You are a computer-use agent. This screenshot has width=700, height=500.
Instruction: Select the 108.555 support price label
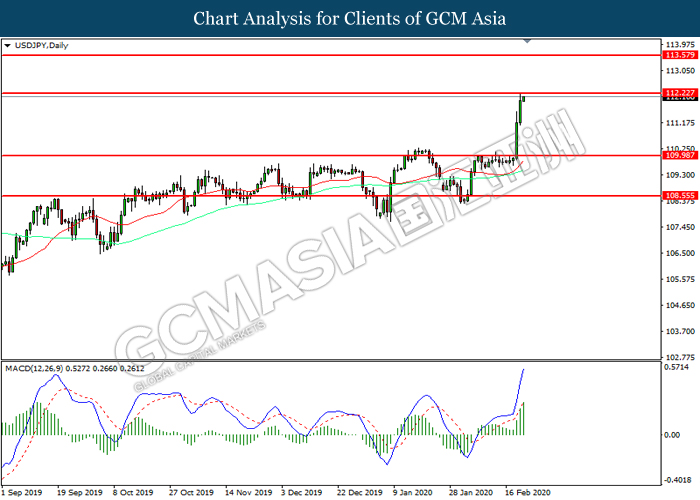(x=679, y=196)
